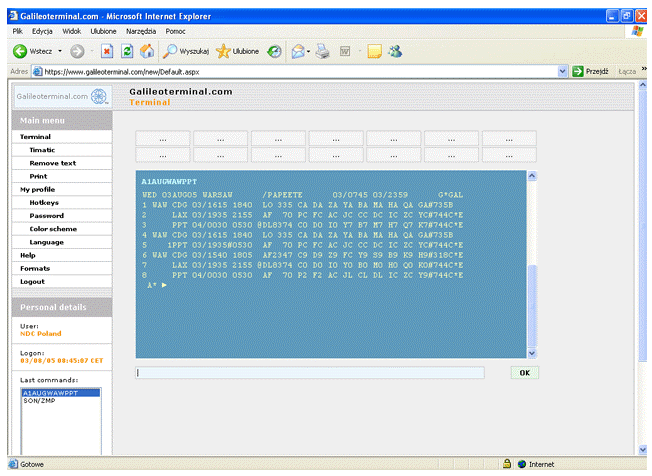Open Password settings
This screenshot has width=652, height=476.
click(62, 216)
